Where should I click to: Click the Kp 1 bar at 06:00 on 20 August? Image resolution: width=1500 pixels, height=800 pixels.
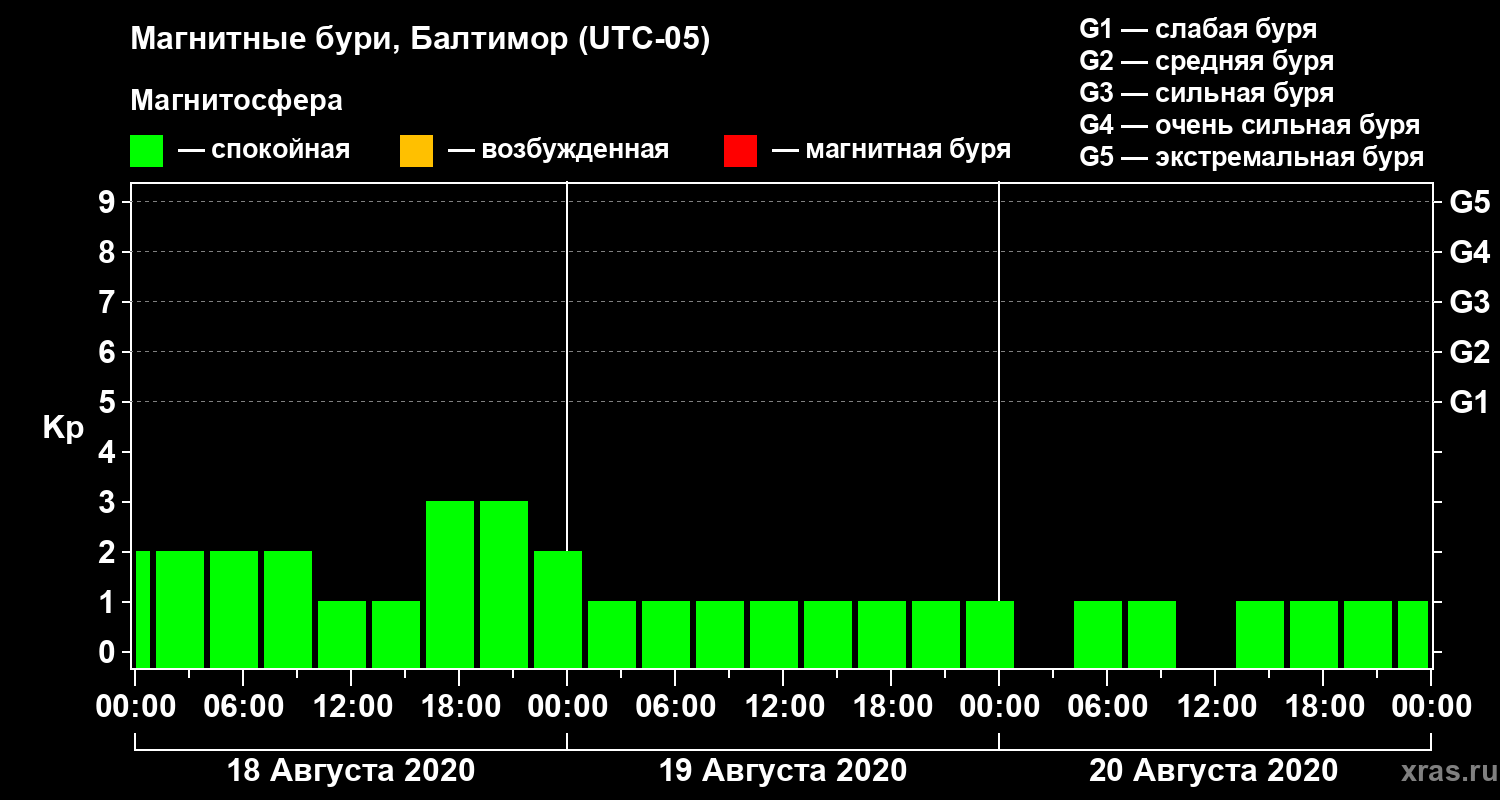[1098, 634]
